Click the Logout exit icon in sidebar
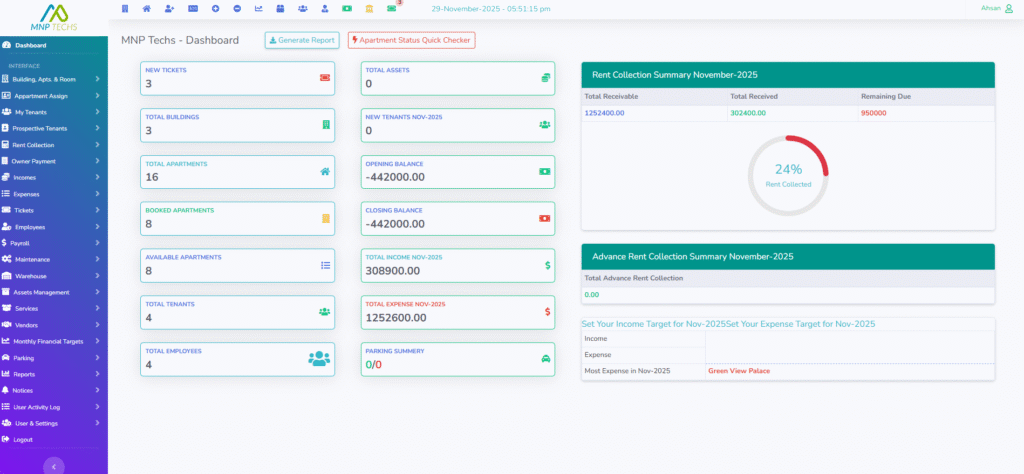The image size is (1024, 474). click(x=6, y=439)
